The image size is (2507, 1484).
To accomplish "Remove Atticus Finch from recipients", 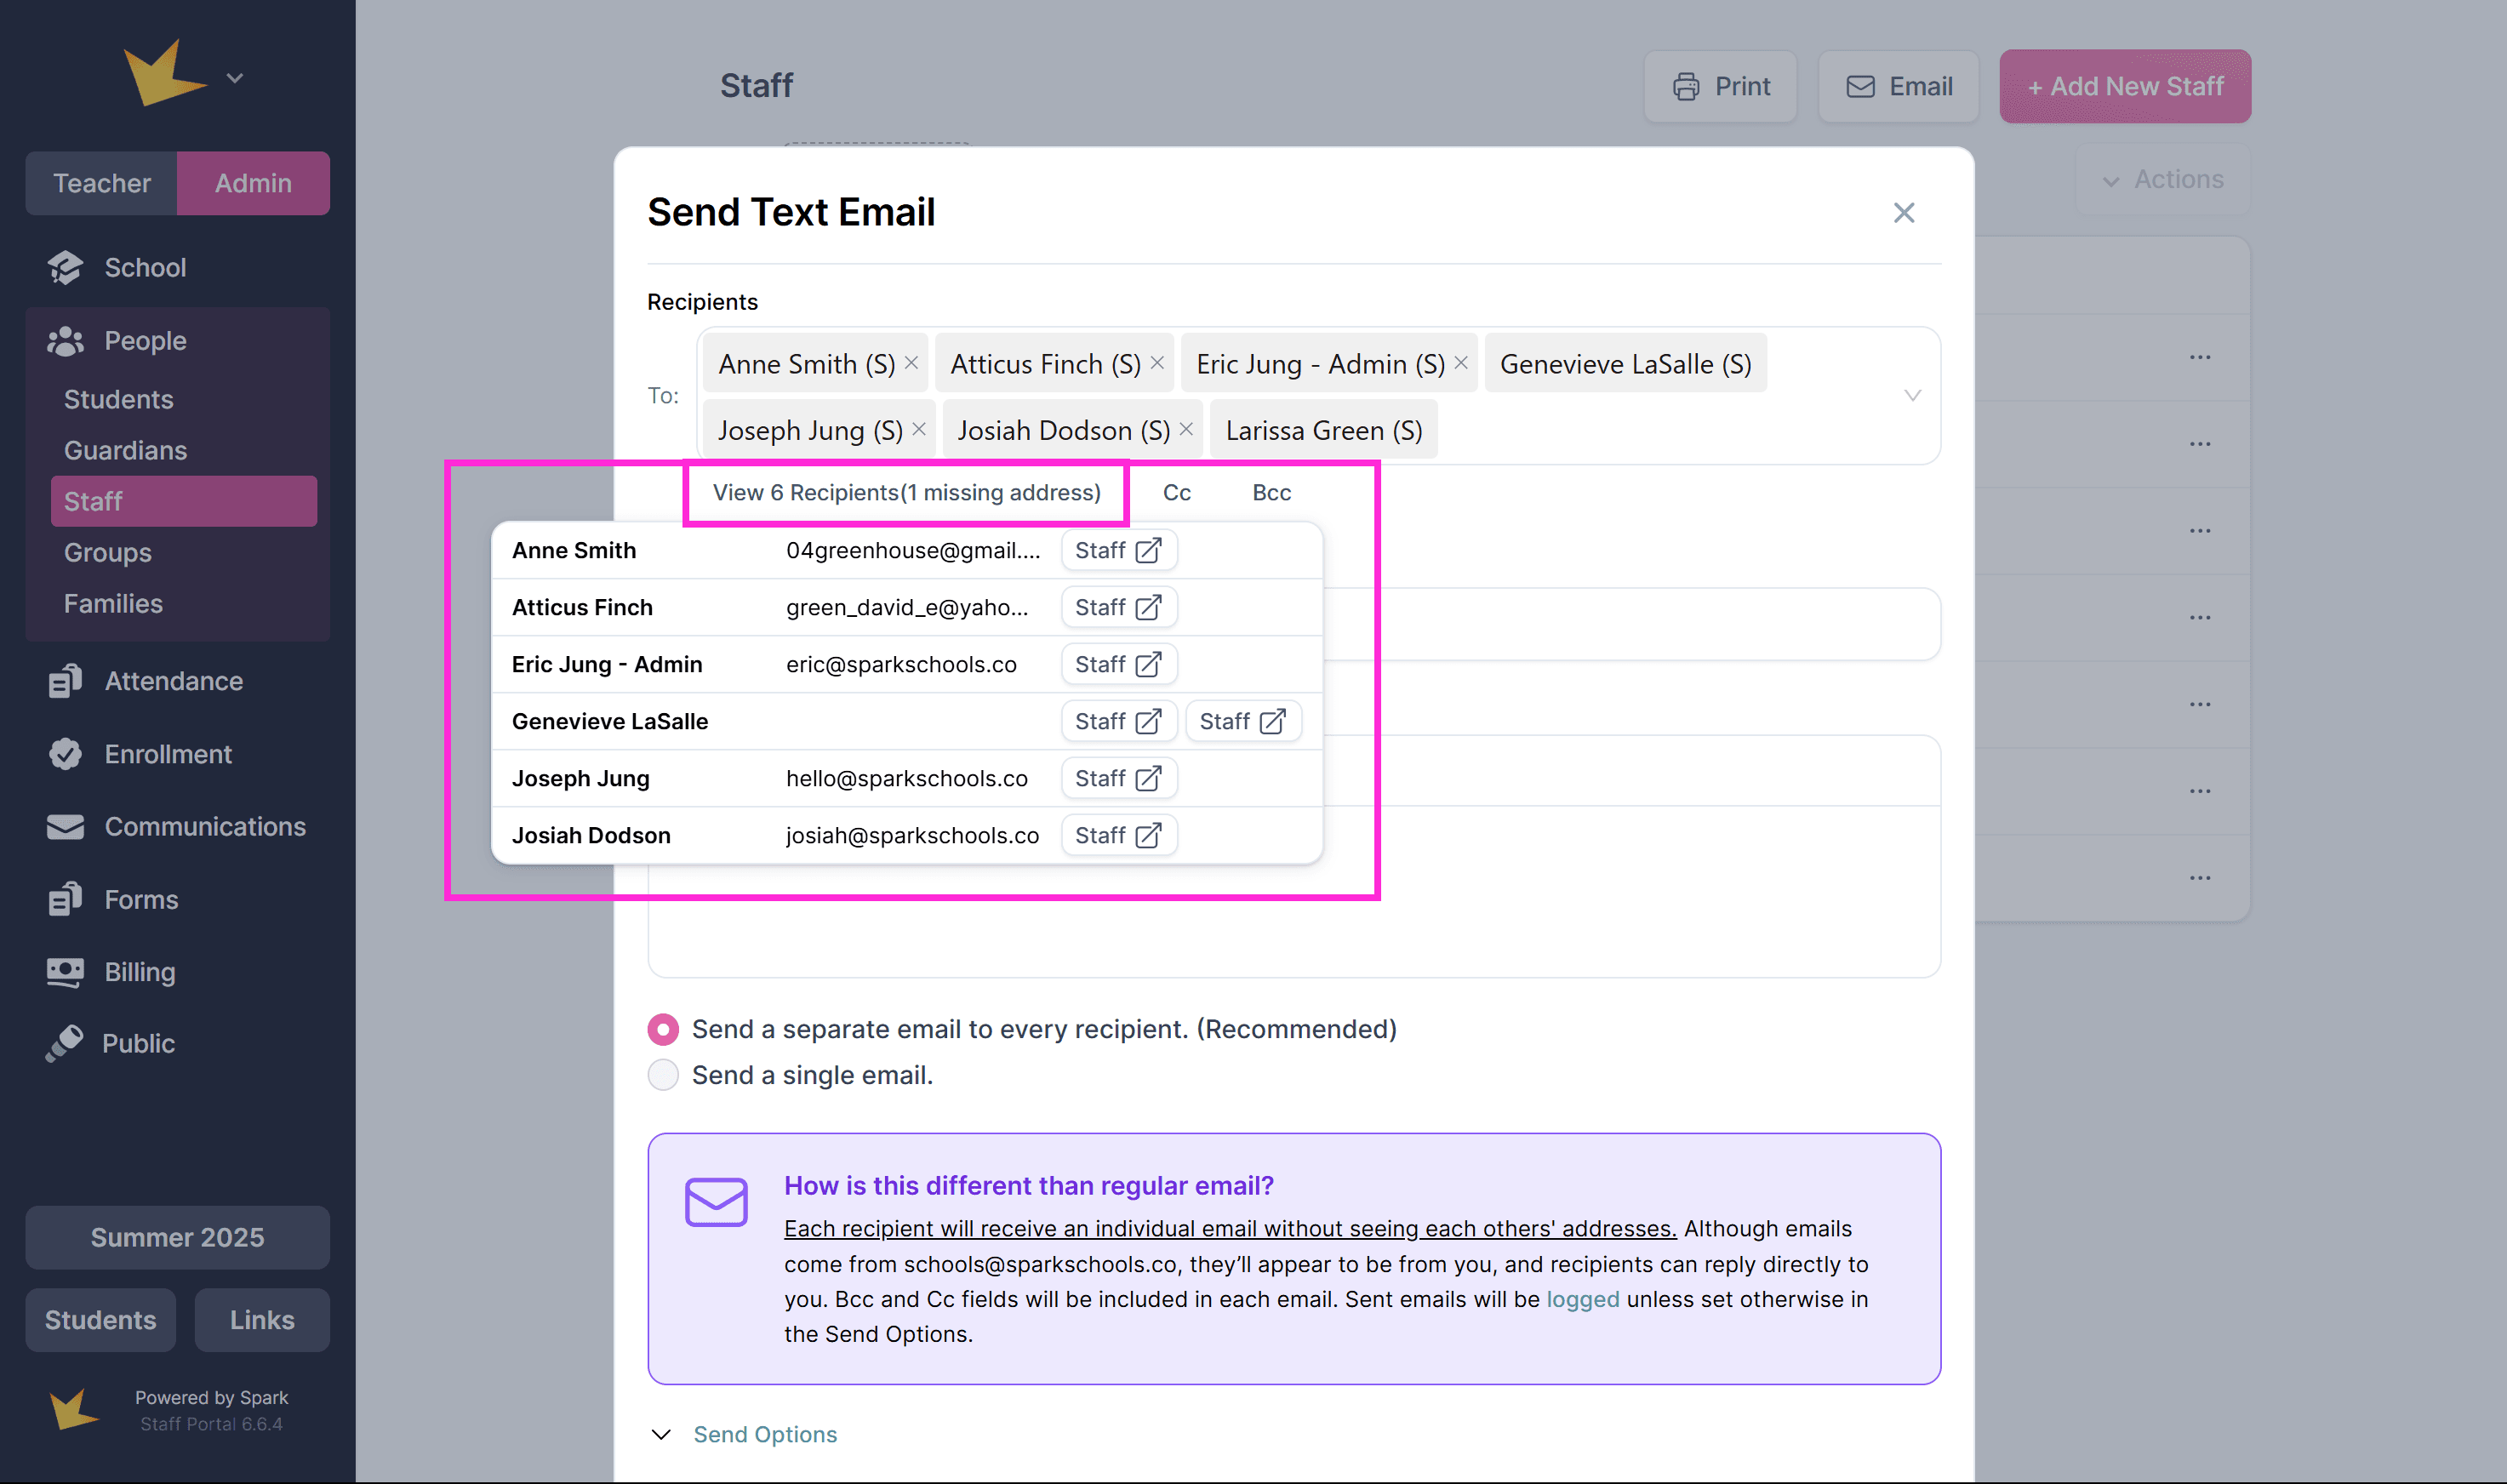I will [1157, 363].
